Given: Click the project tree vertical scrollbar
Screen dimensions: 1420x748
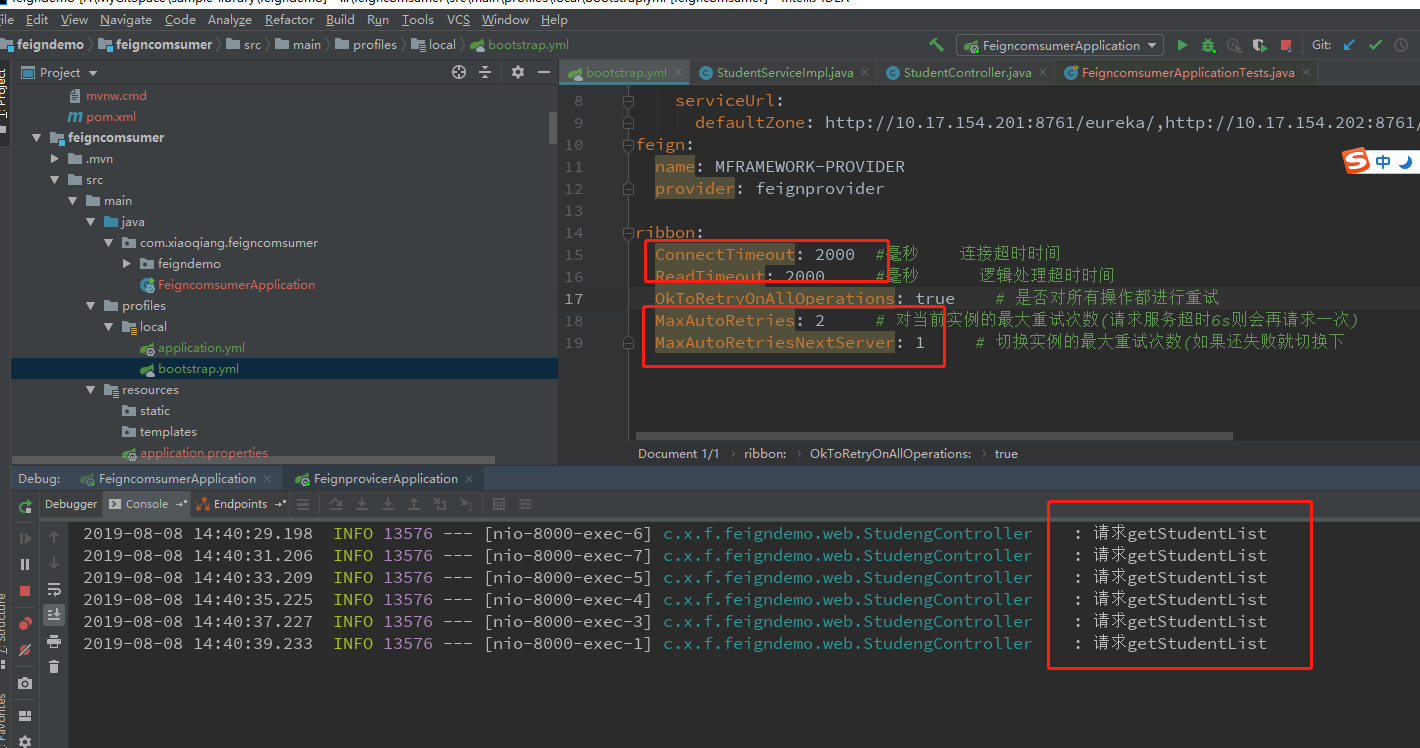Looking at the screenshot, I should point(553,128).
